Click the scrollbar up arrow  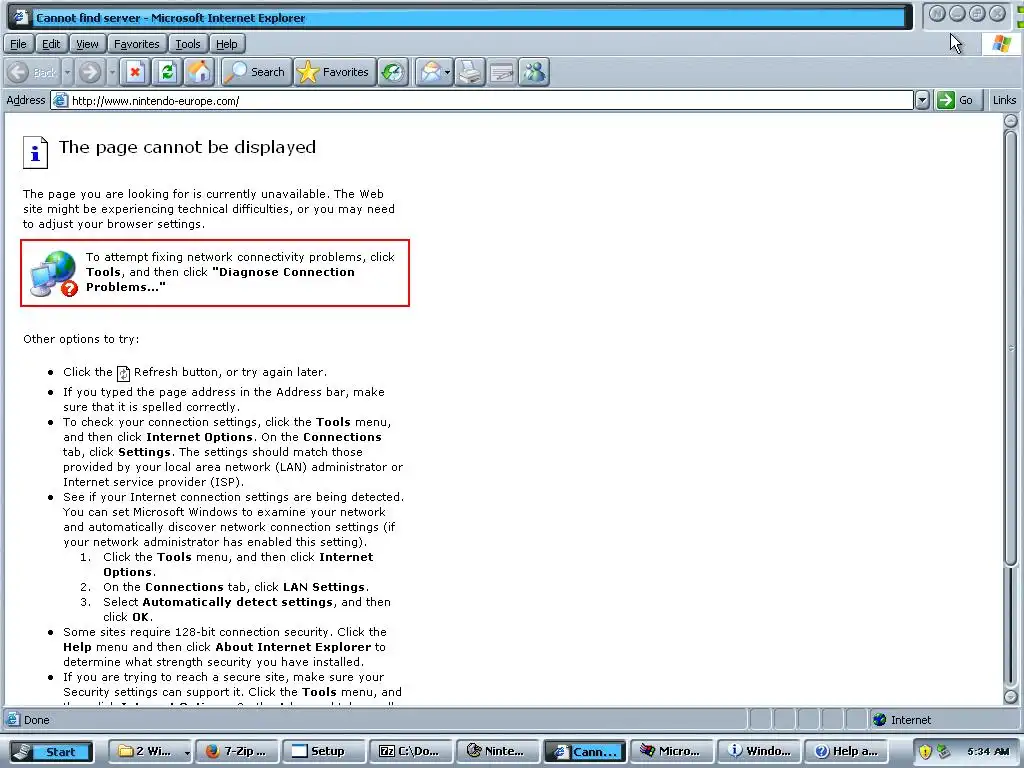pos(1010,121)
